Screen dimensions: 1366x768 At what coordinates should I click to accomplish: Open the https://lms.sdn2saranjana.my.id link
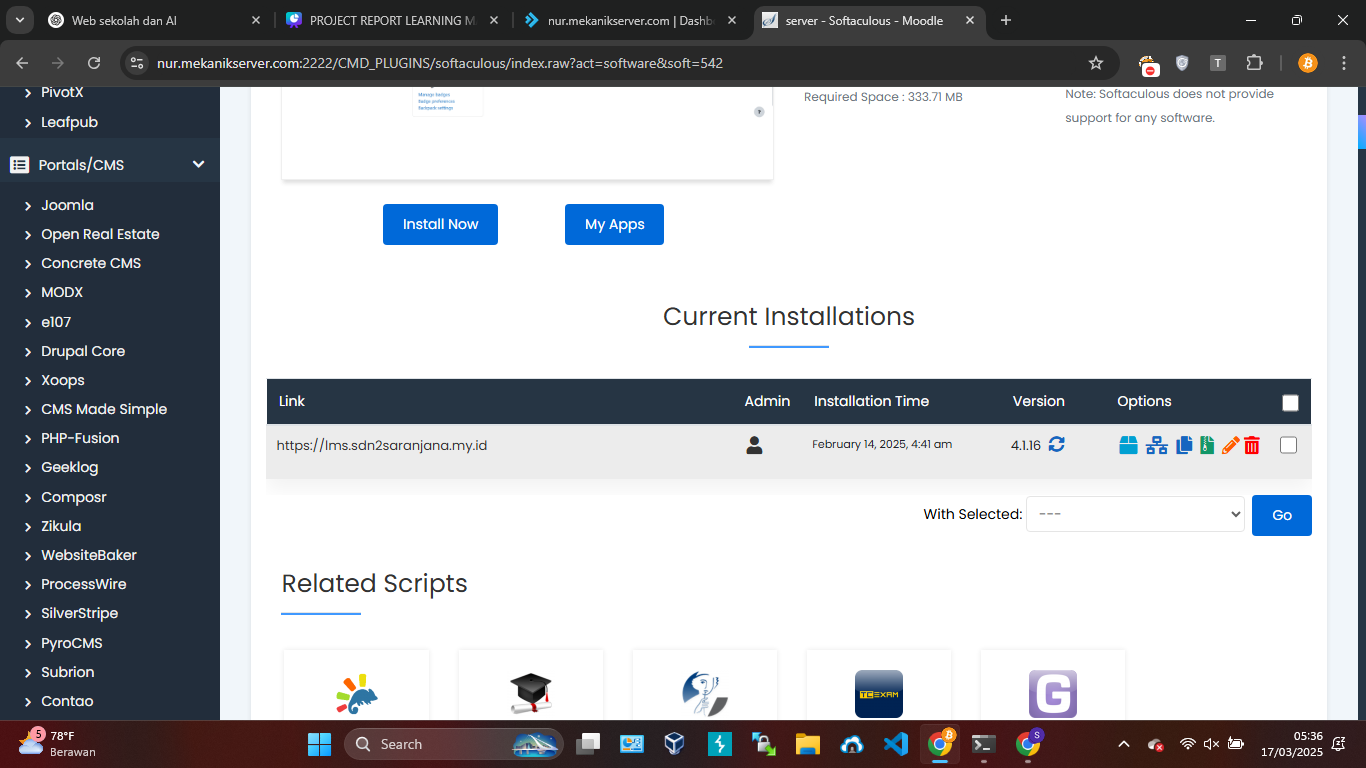pyautogui.click(x=382, y=445)
